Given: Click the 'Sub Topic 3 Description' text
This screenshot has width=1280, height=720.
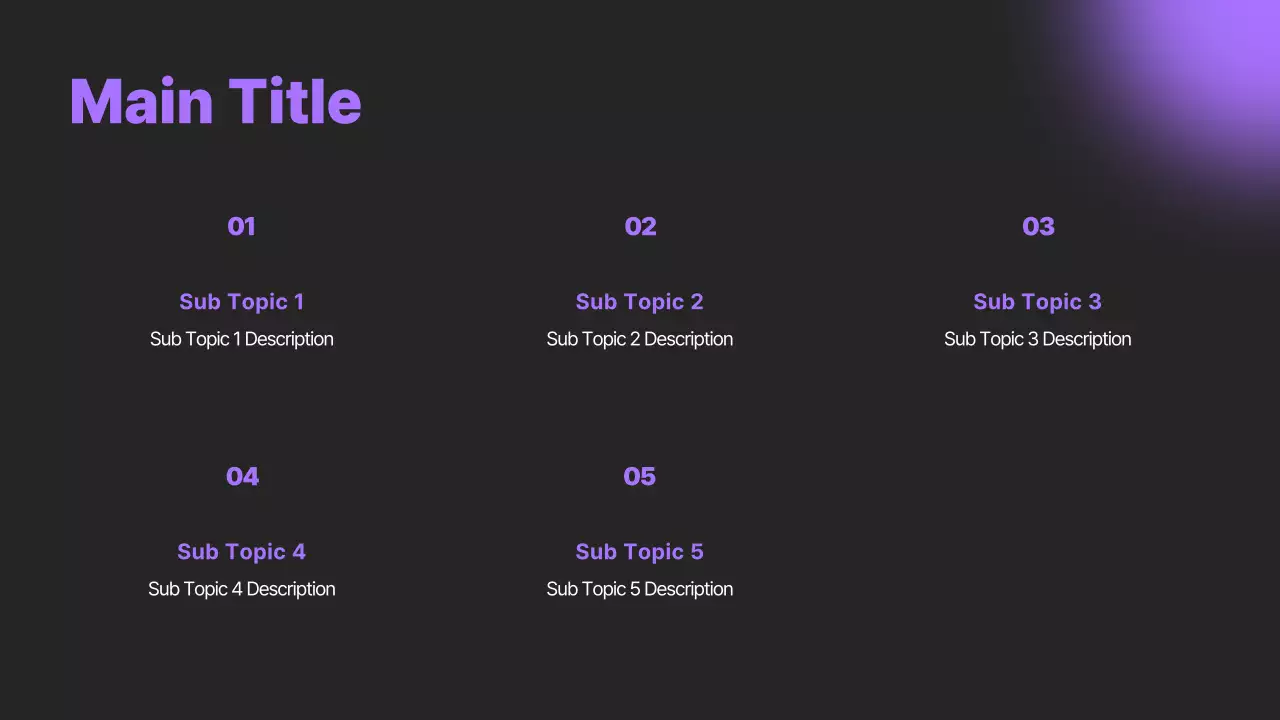Looking at the screenshot, I should pos(1037,339).
